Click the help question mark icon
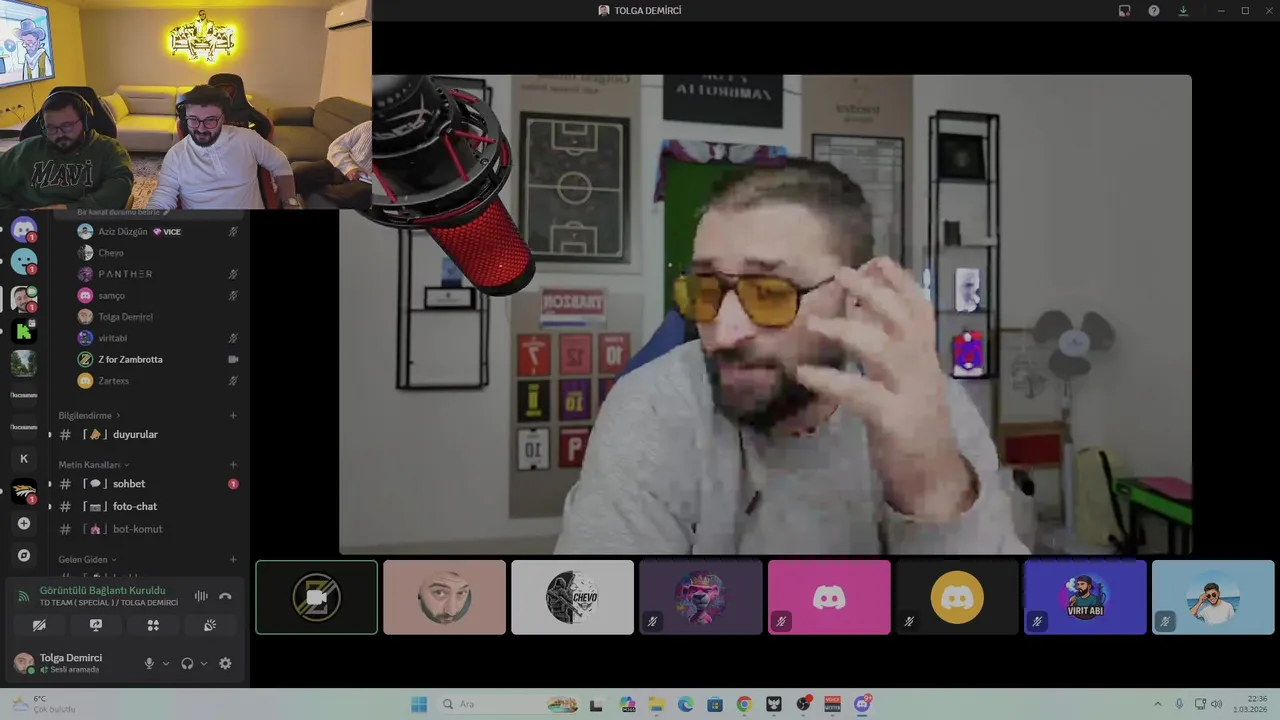 click(1154, 10)
